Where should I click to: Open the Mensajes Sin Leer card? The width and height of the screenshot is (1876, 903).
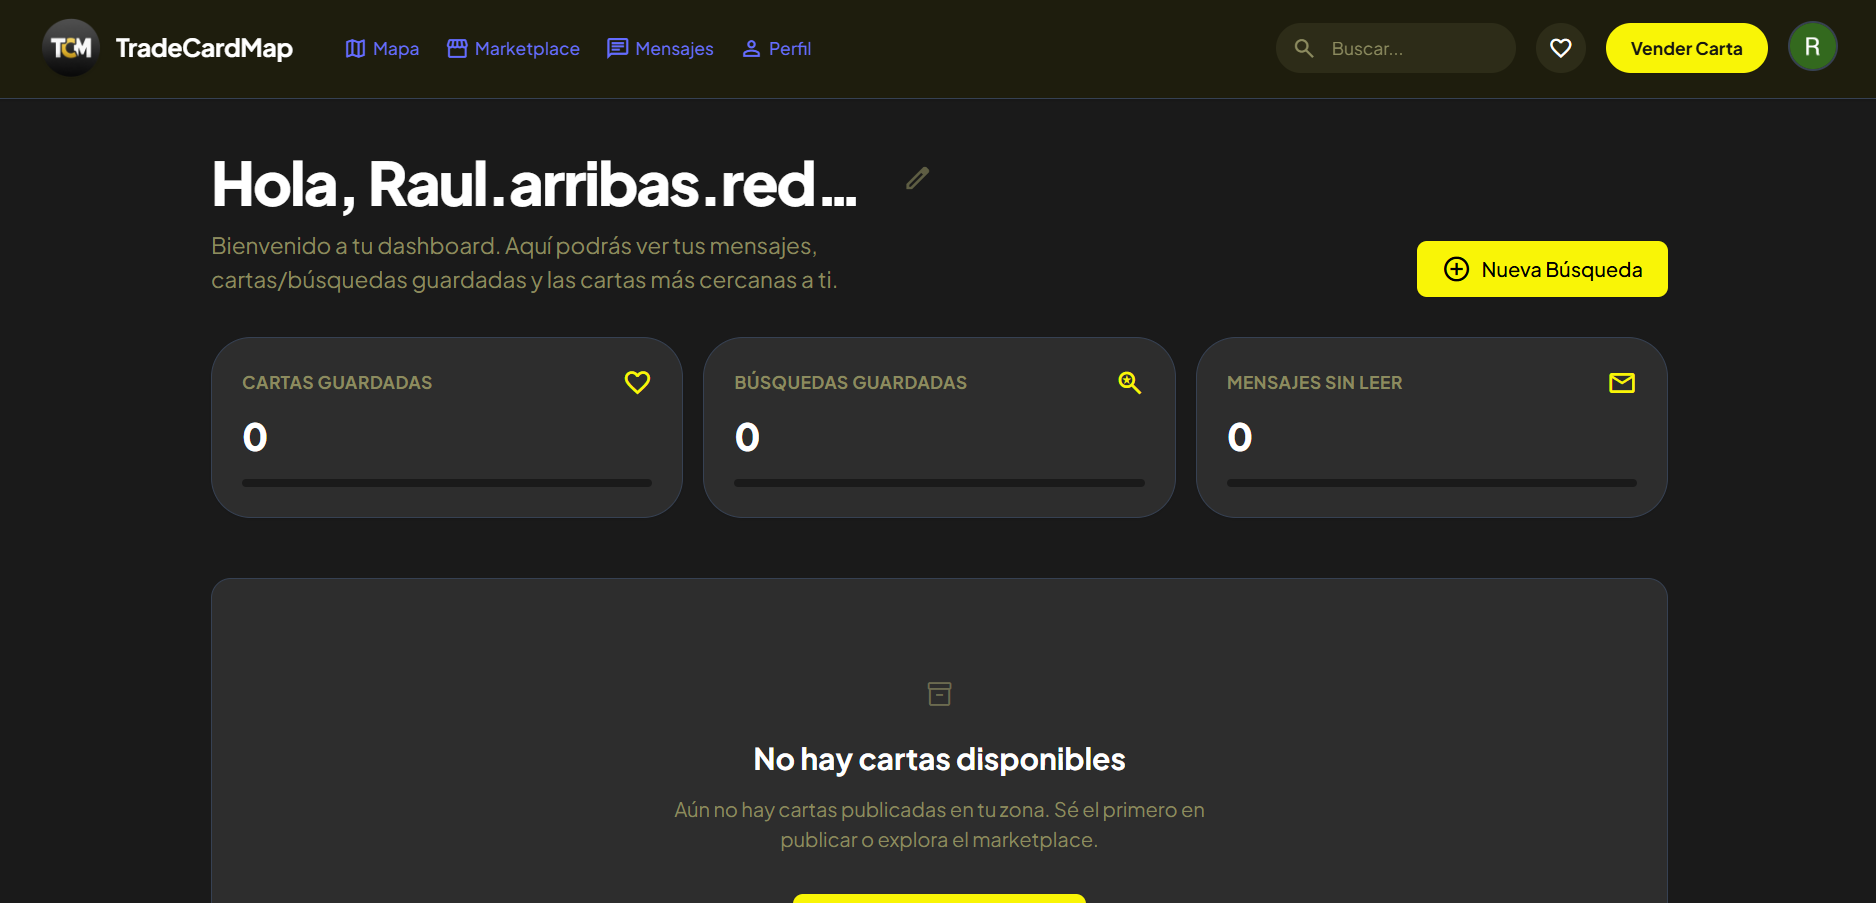pyautogui.click(x=1432, y=427)
